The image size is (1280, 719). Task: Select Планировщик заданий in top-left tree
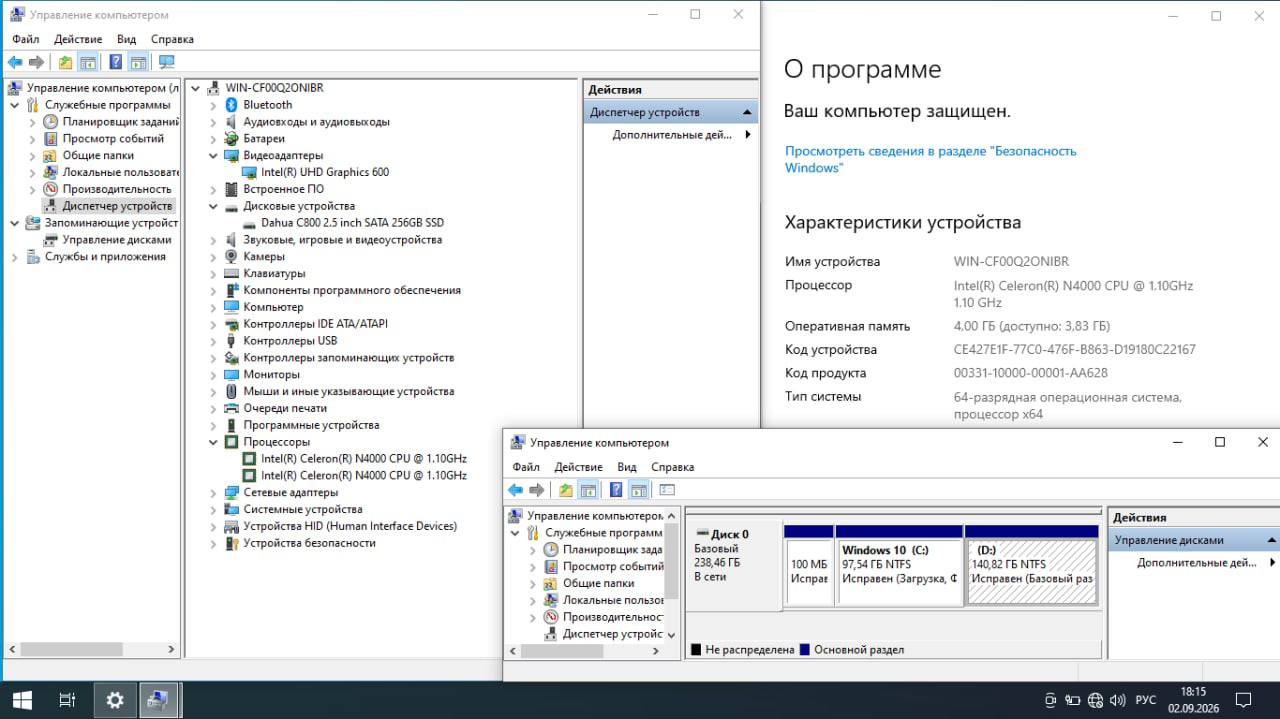click(x=120, y=122)
